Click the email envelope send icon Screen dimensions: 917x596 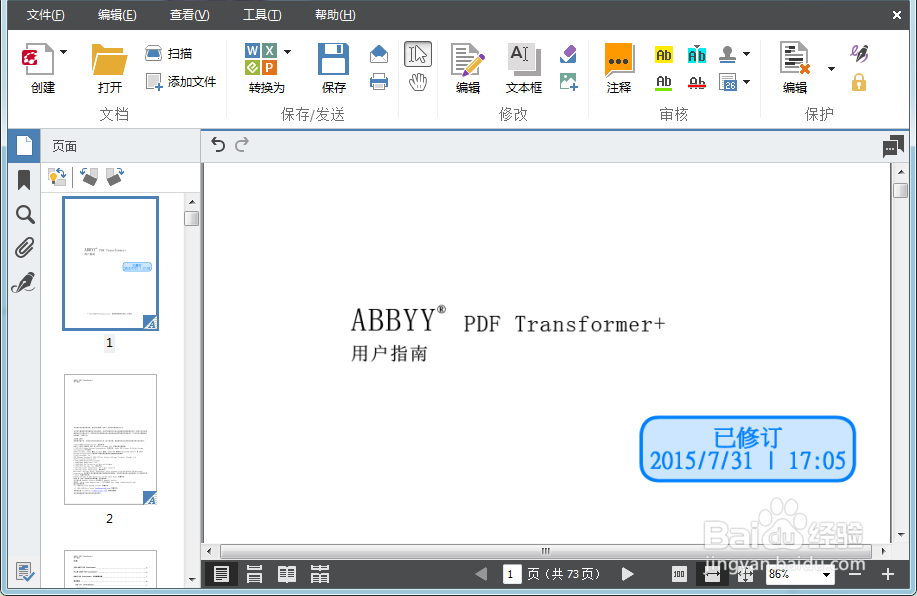click(x=379, y=54)
